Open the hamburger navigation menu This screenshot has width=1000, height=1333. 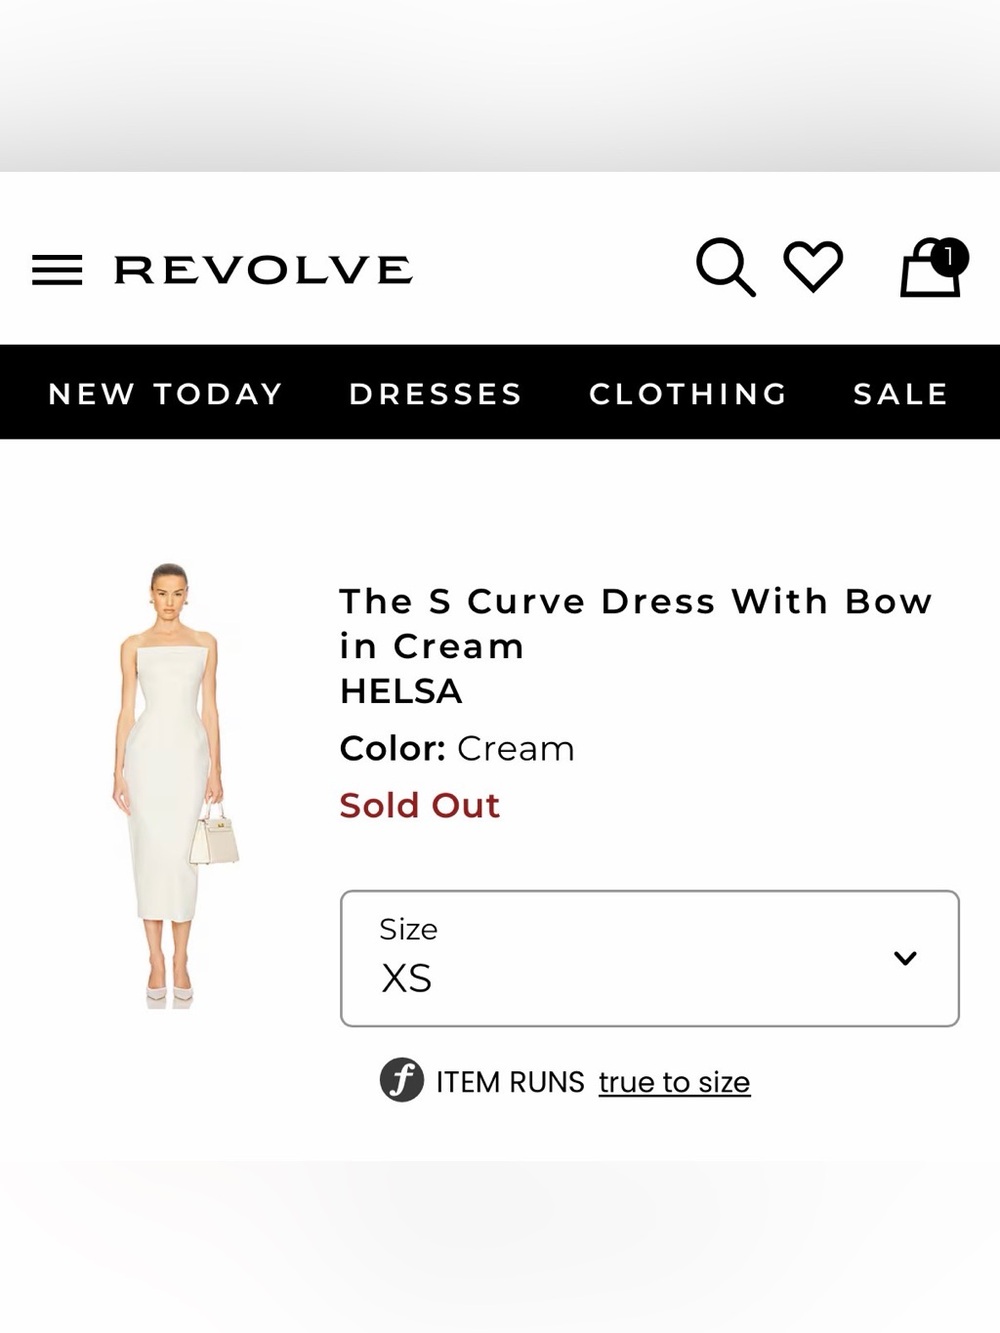pyautogui.click(x=57, y=270)
